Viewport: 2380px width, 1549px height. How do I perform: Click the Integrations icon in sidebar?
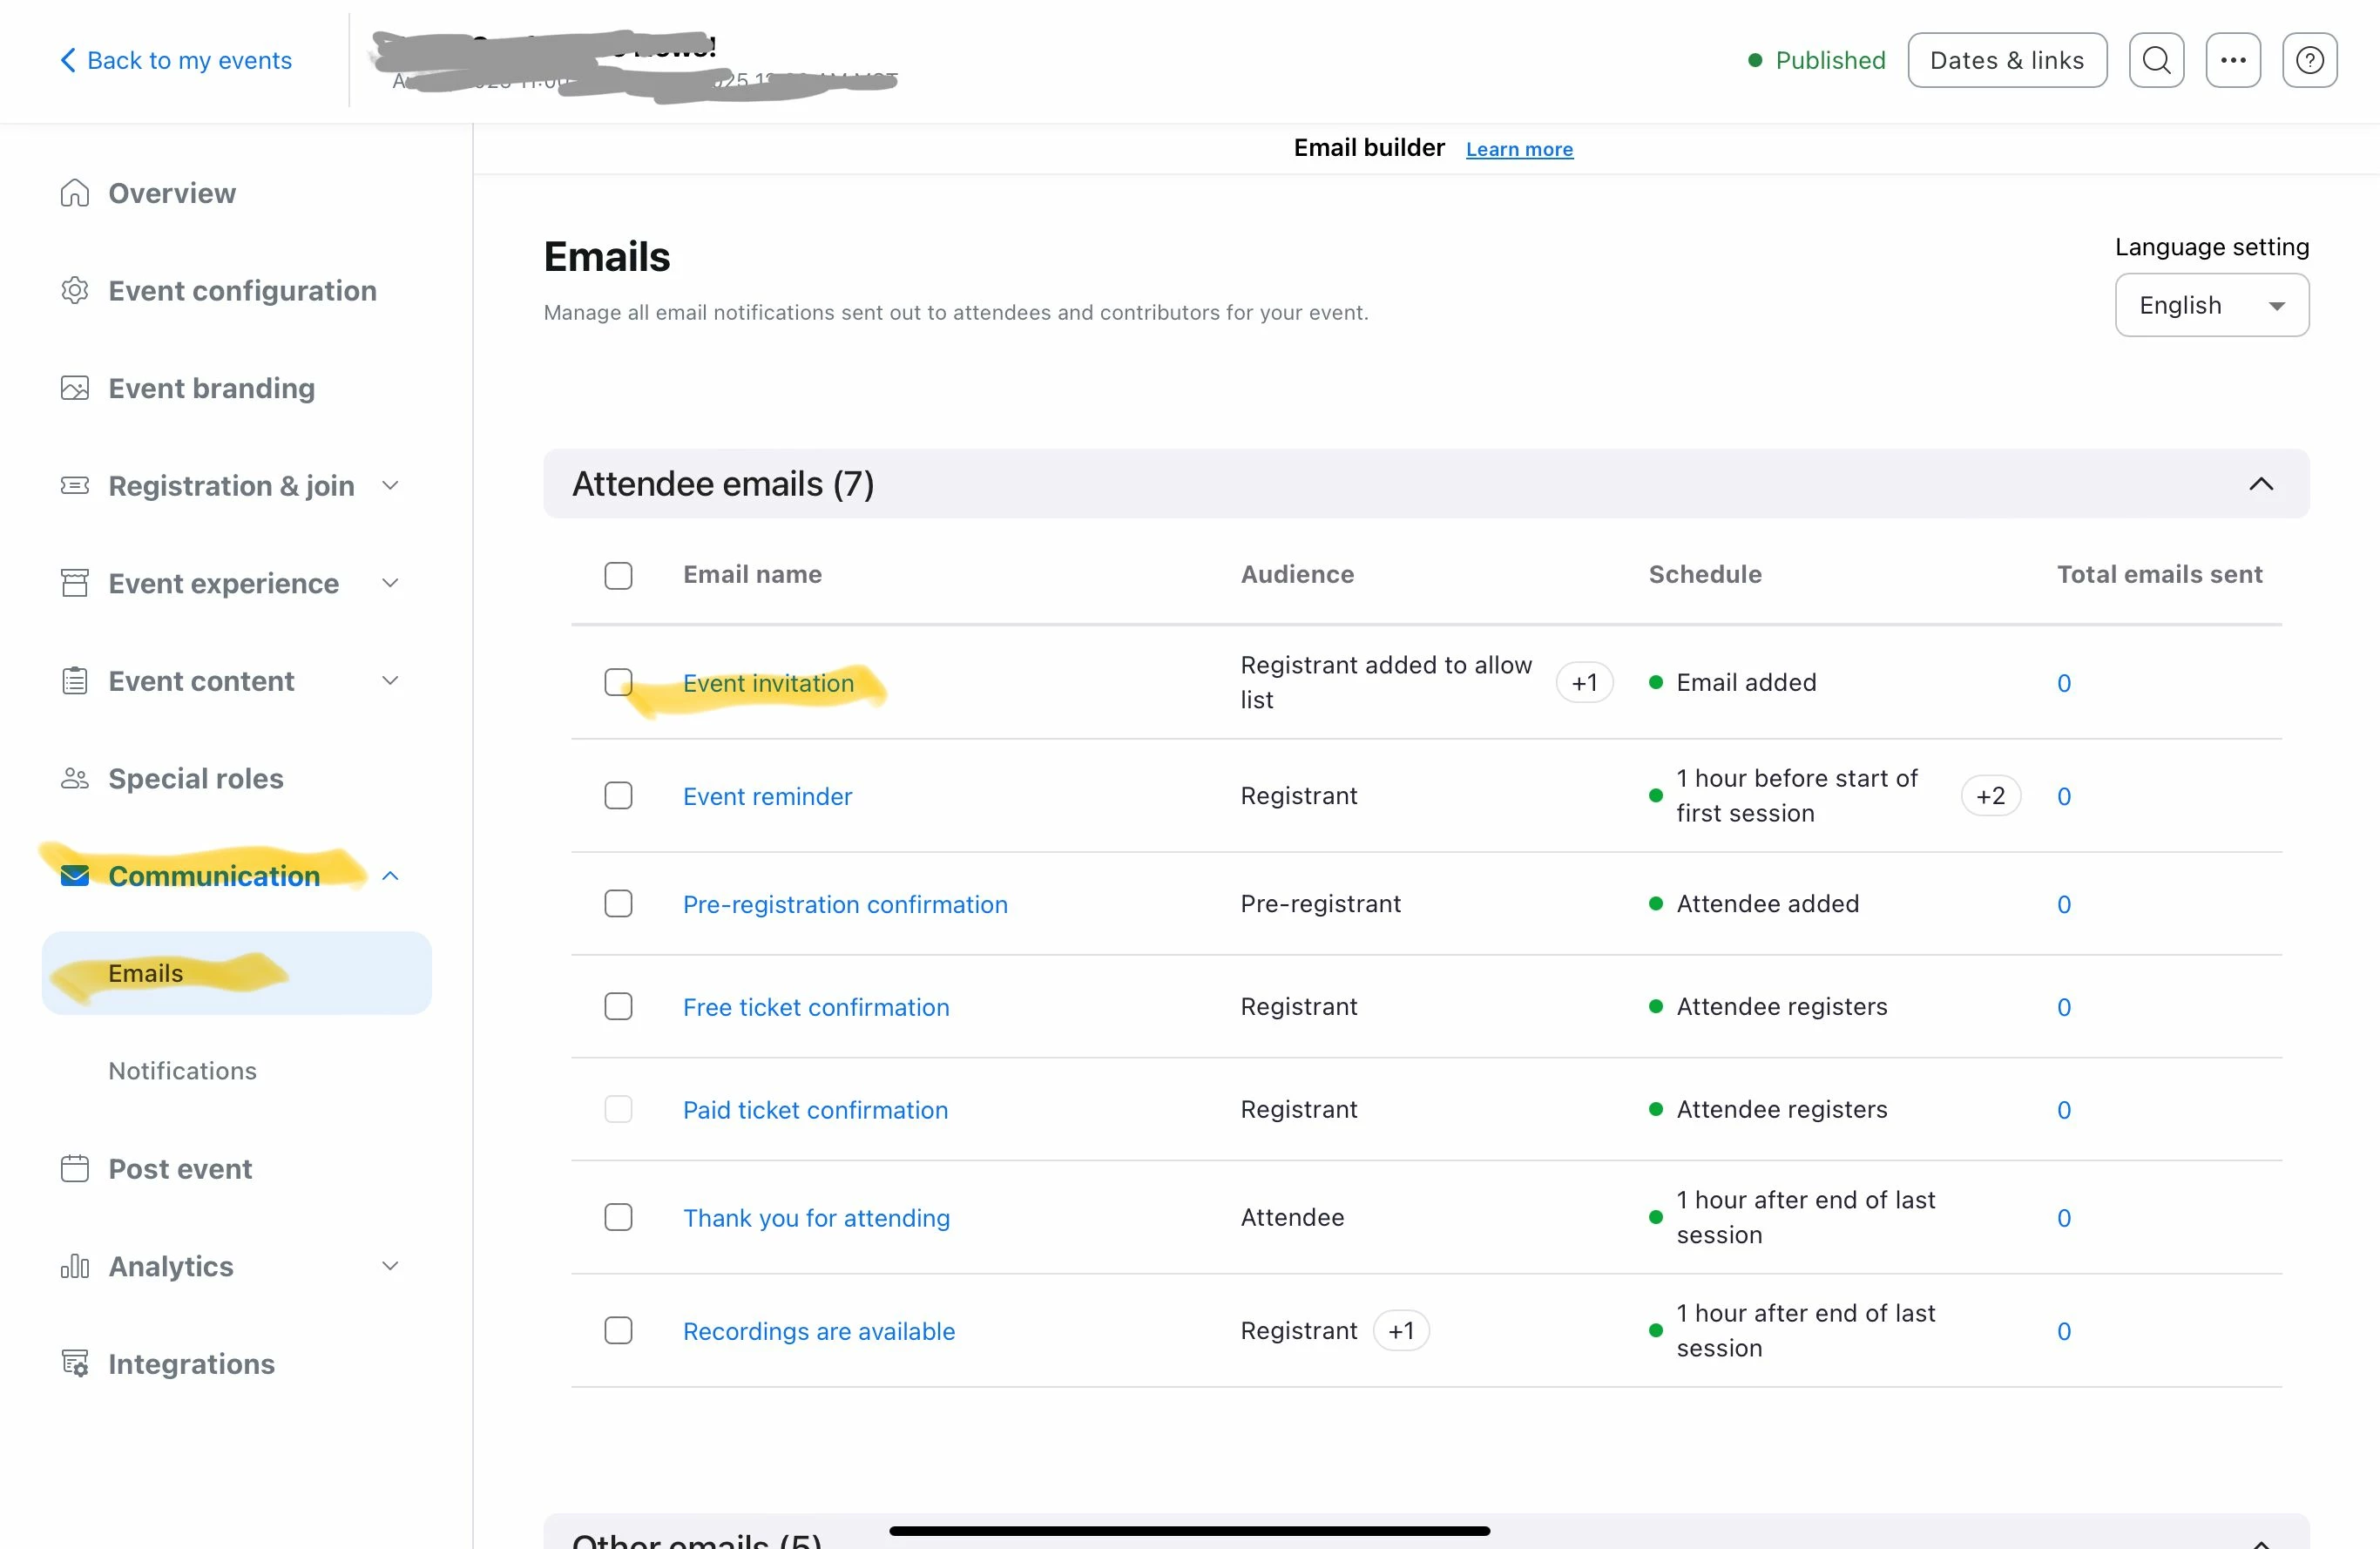pos(75,1363)
